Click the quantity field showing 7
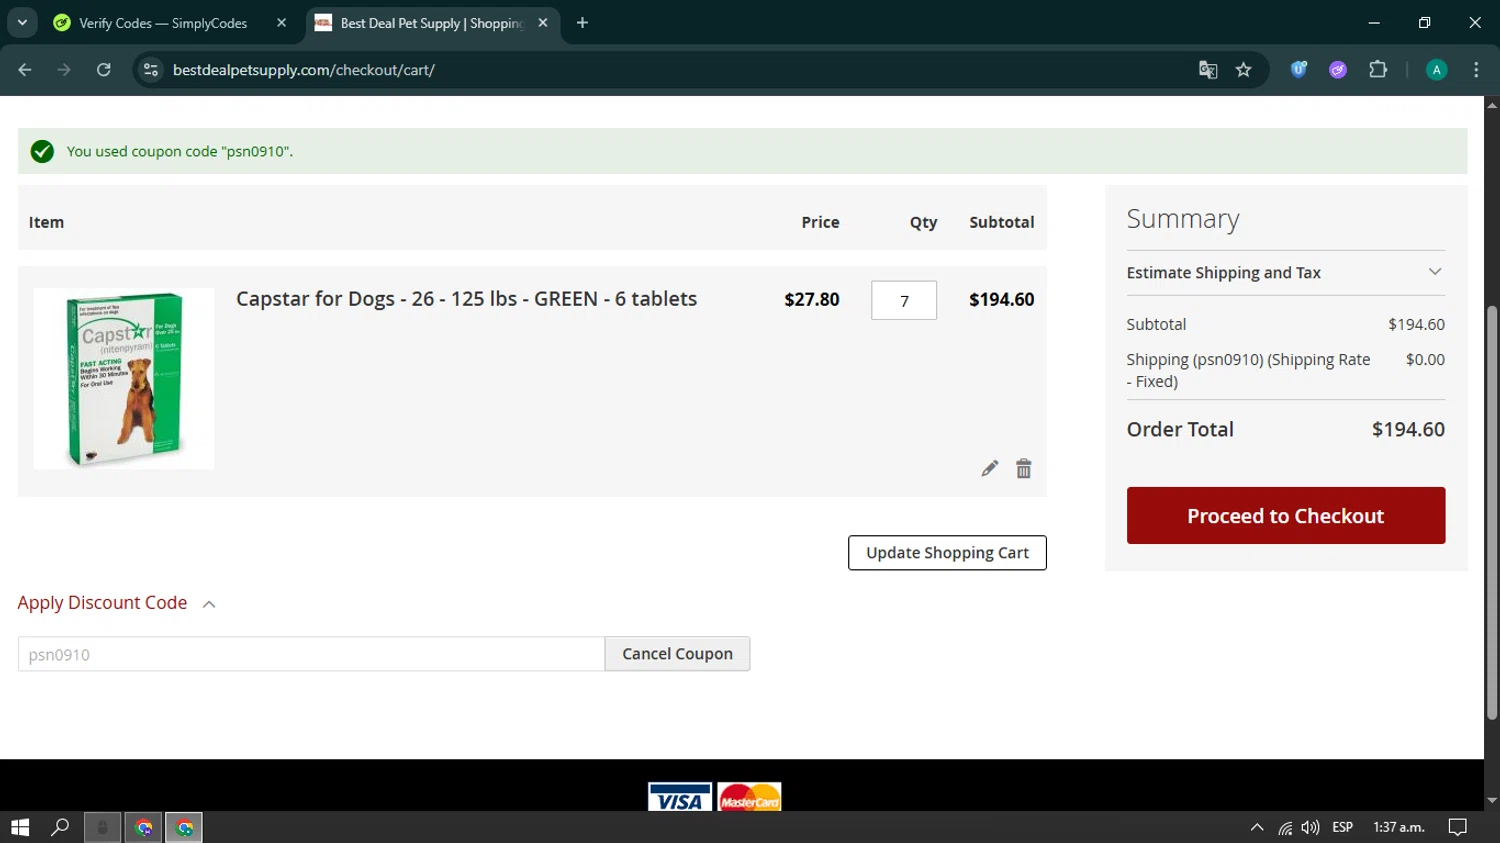 click(x=904, y=300)
